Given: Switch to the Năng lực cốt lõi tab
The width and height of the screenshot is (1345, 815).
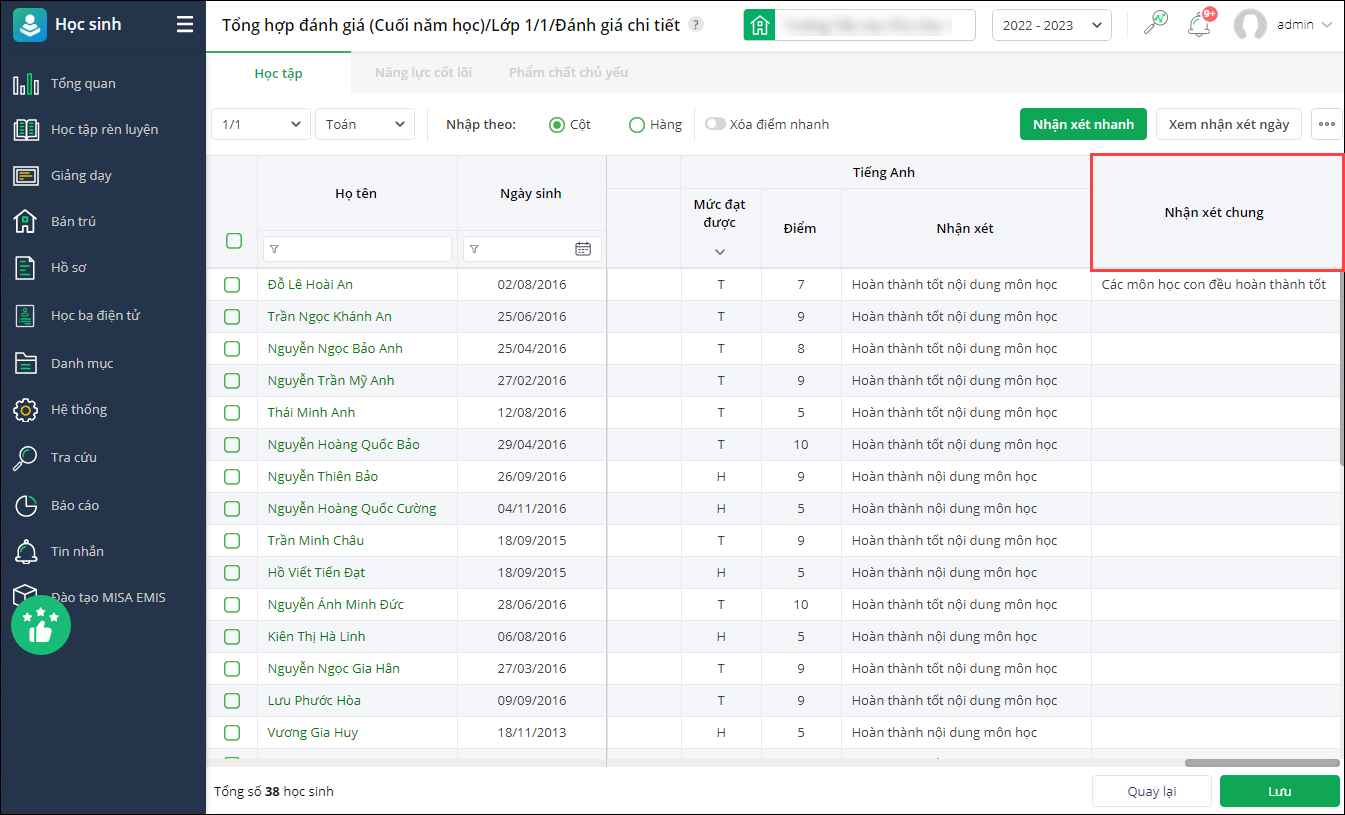Looking at the screenshot, I should coord(423,73).
